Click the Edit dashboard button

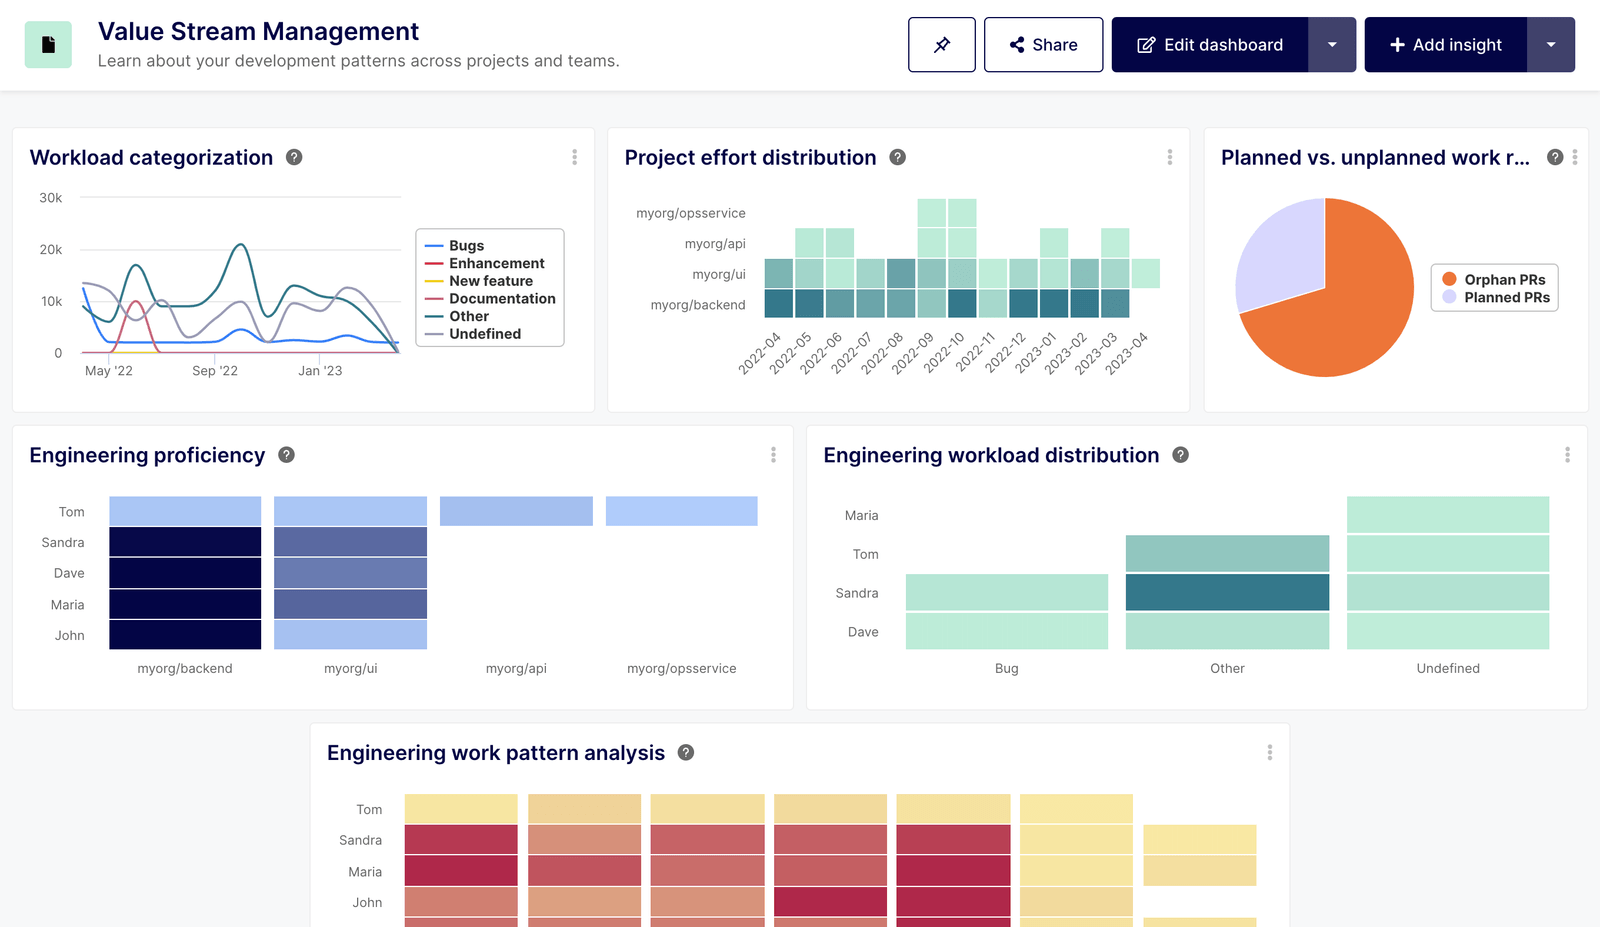1209,44
